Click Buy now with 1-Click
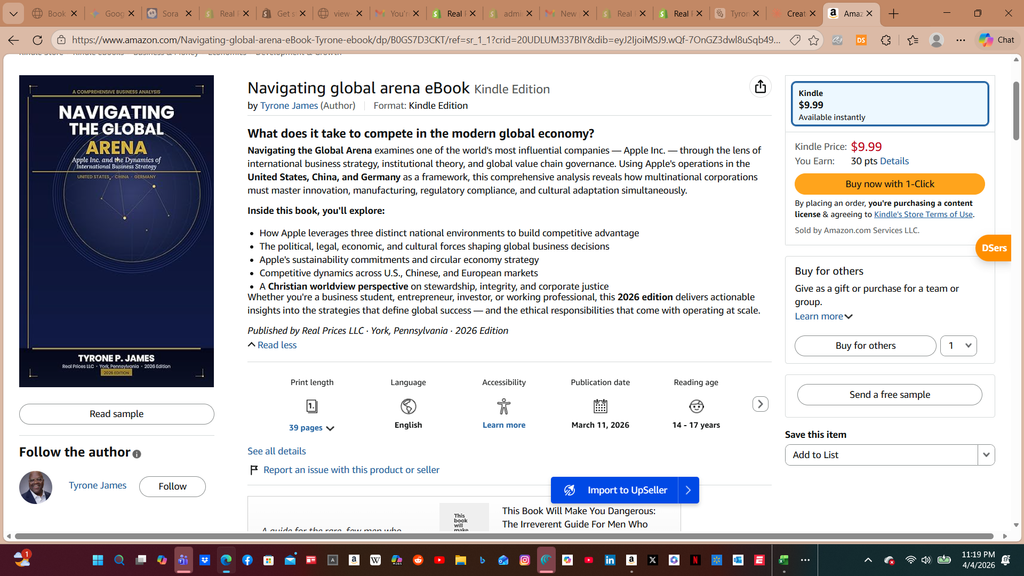Image resolution: width=1024 pixels, height=576 pixels. 889,184
